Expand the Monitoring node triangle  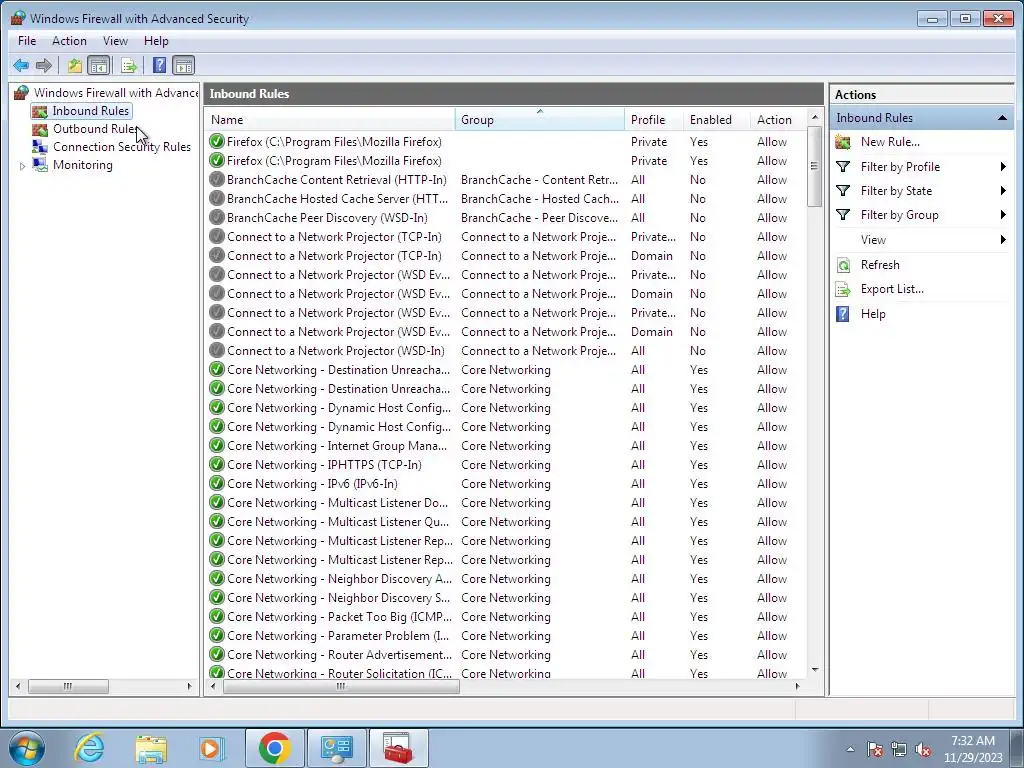(x=22, y=166)
